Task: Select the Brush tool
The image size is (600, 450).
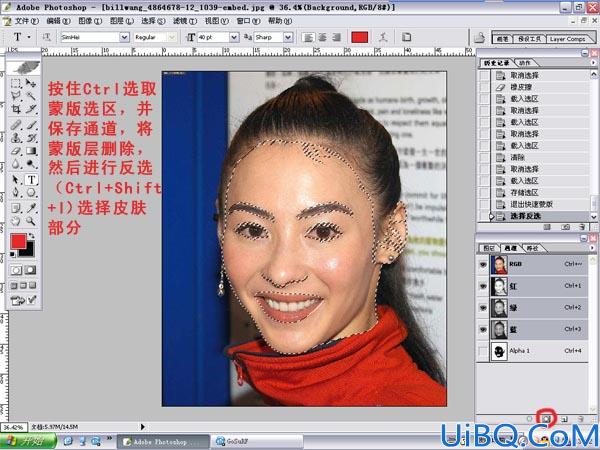Action: [31, 125]
